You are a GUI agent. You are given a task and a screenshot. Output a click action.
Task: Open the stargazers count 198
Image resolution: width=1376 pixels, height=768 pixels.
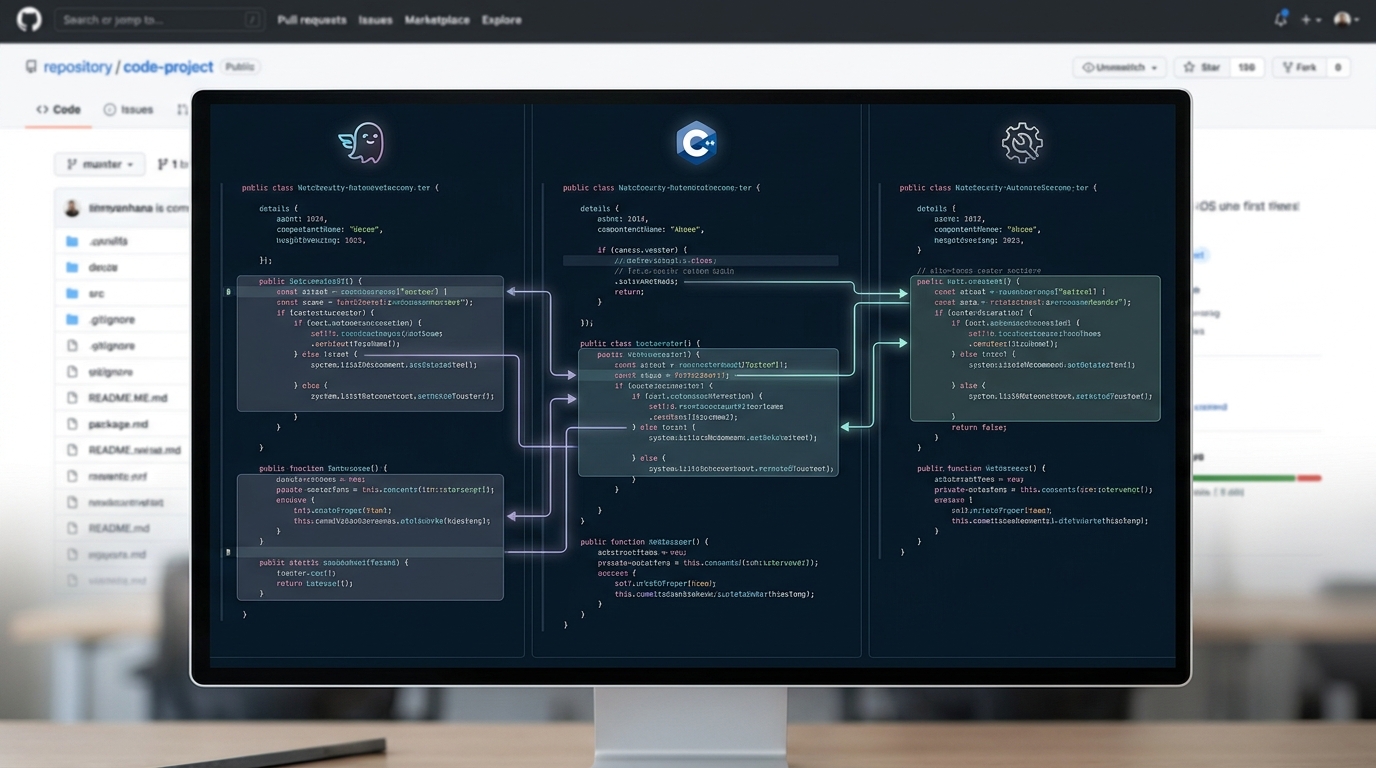click(x=1246, y=67)
